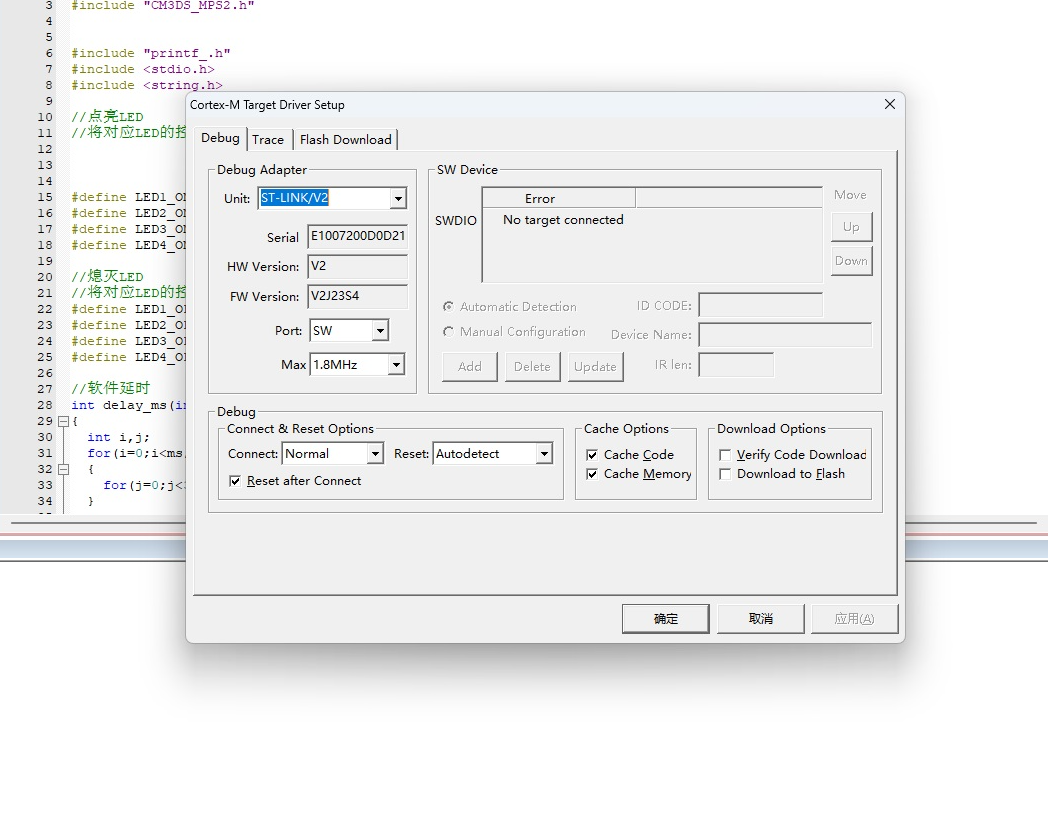Enable Verify Code Download
This screenshot has height=819, width=1048.
pyautogui.click(x=725, y=455)
